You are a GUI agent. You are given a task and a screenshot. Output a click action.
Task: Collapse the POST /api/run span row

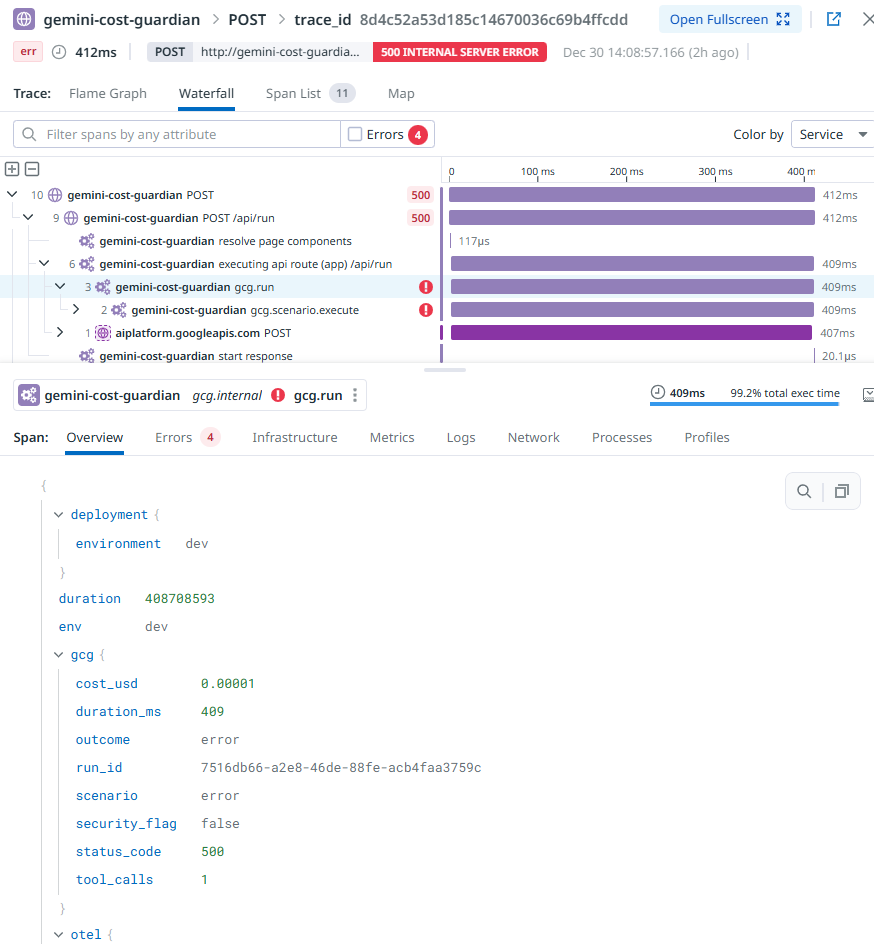[x=28, y=217]
